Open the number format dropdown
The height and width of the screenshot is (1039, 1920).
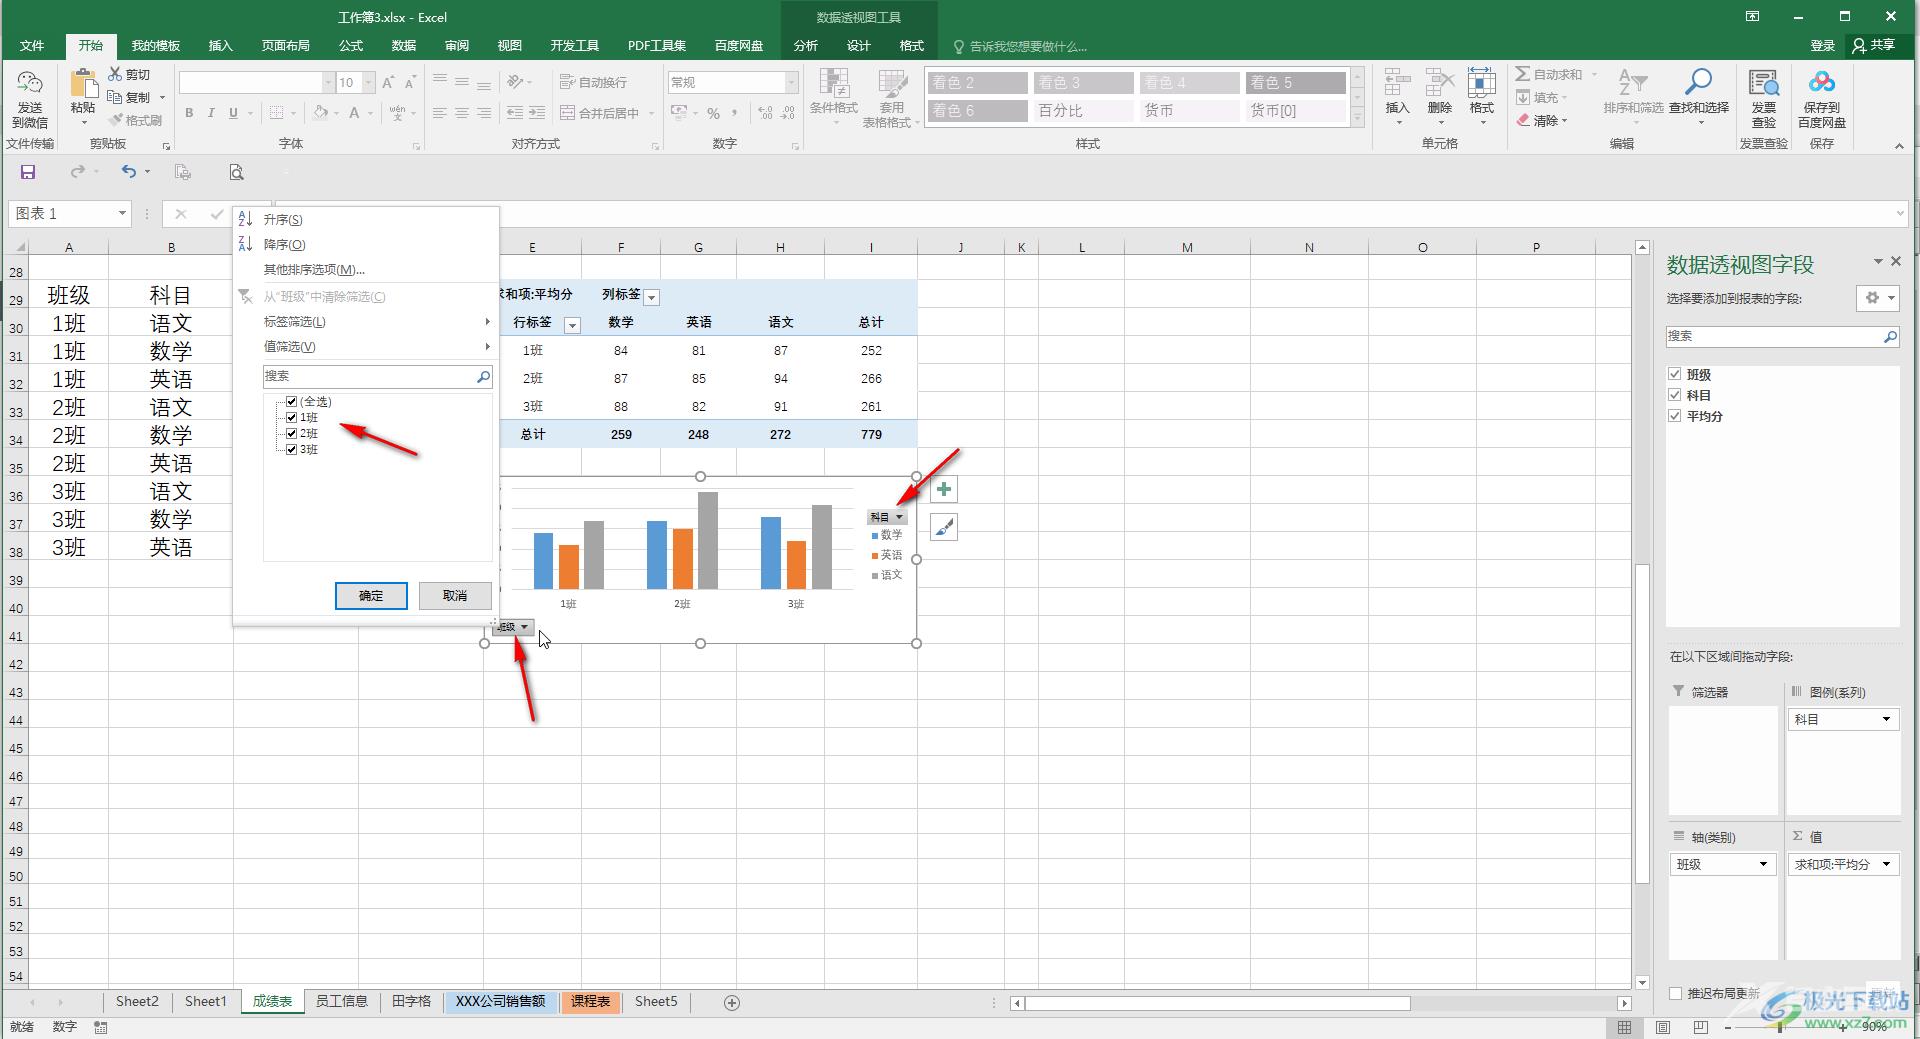tap(791, 82)
